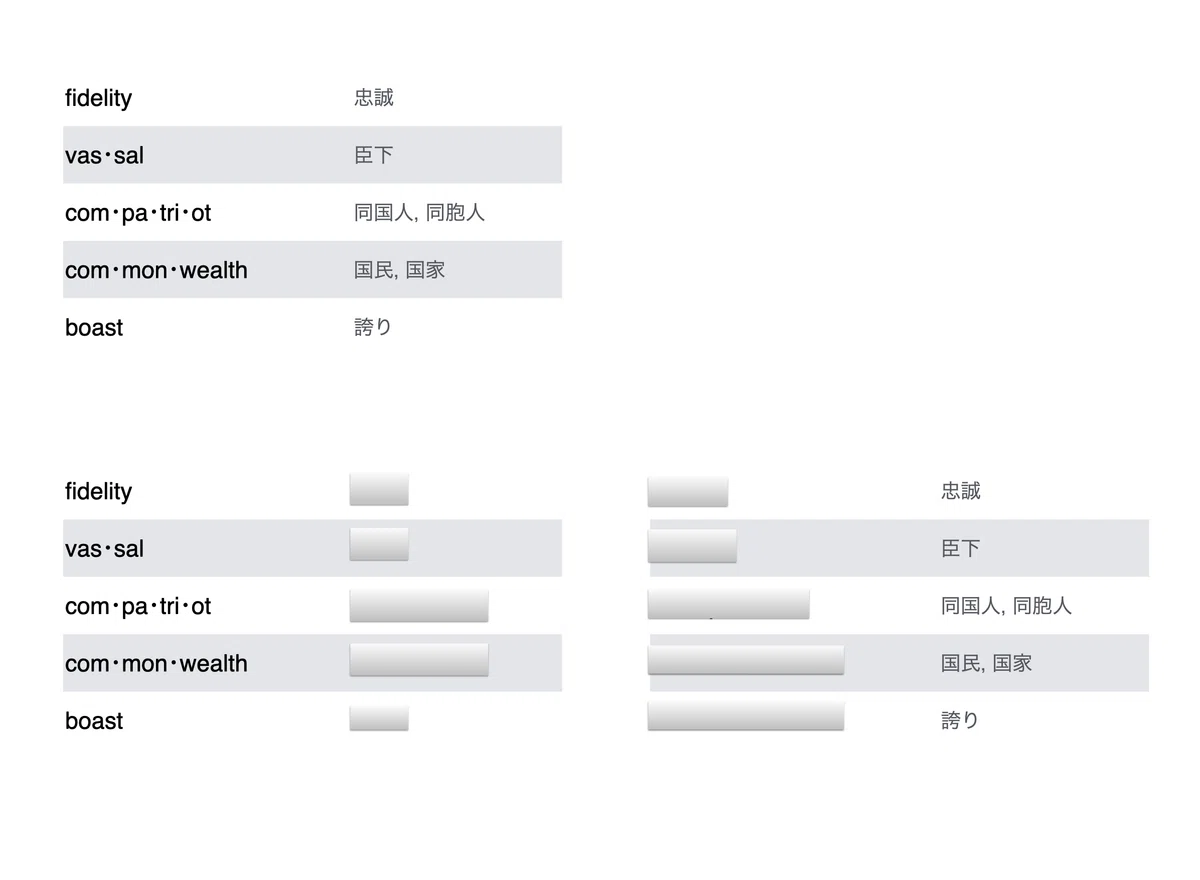Select com·pa·tri·ot in the top table
The height and width of the screenshot is (880, 1200).
pos(138,213)
